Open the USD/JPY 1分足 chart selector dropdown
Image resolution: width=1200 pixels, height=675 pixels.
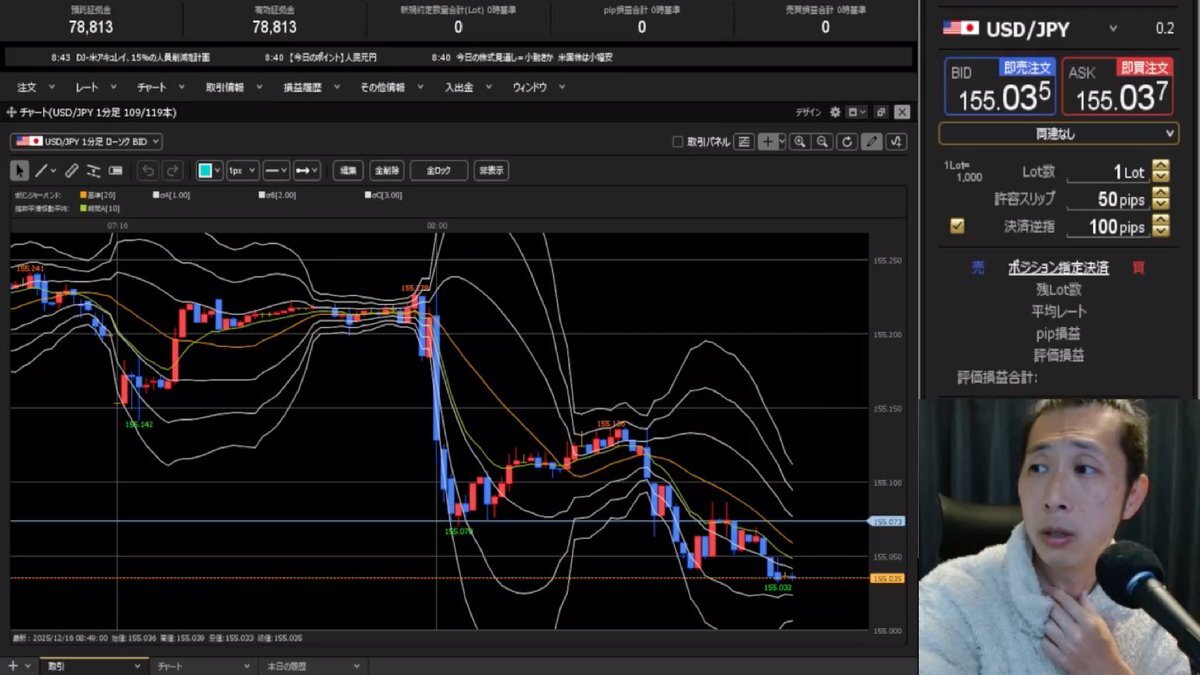click(86, 142)
